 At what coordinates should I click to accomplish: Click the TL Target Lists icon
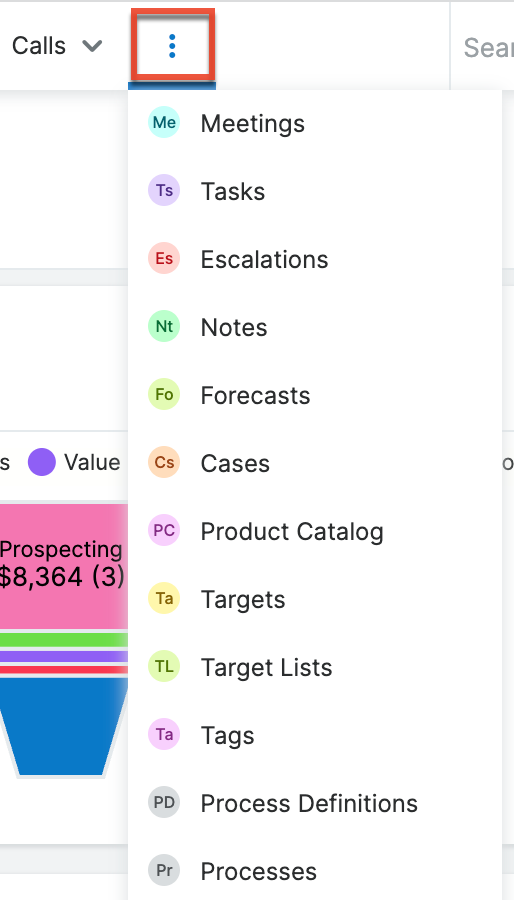point(164,666)
